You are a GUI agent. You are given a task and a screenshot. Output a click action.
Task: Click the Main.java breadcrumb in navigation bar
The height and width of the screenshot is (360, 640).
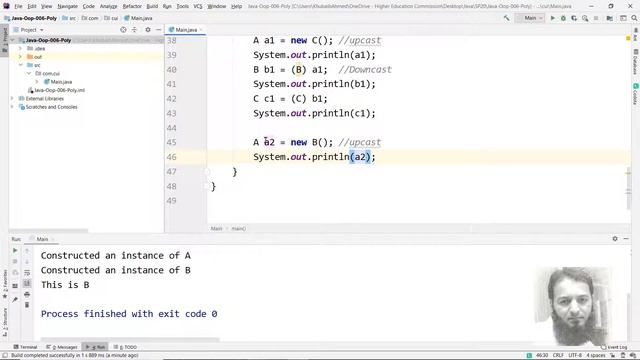point(138,18)
